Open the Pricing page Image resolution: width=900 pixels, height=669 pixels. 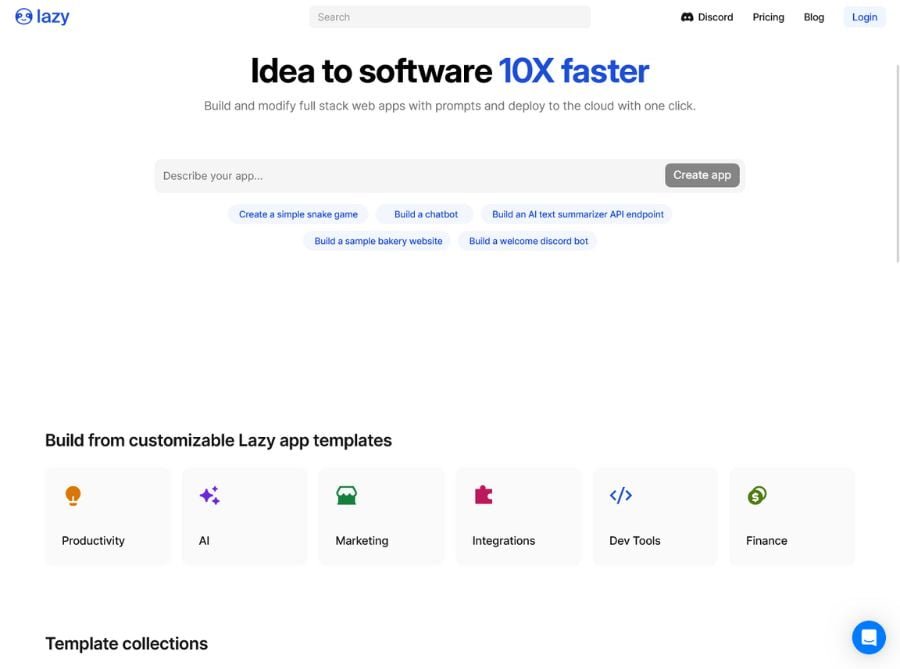pos(768,17)
